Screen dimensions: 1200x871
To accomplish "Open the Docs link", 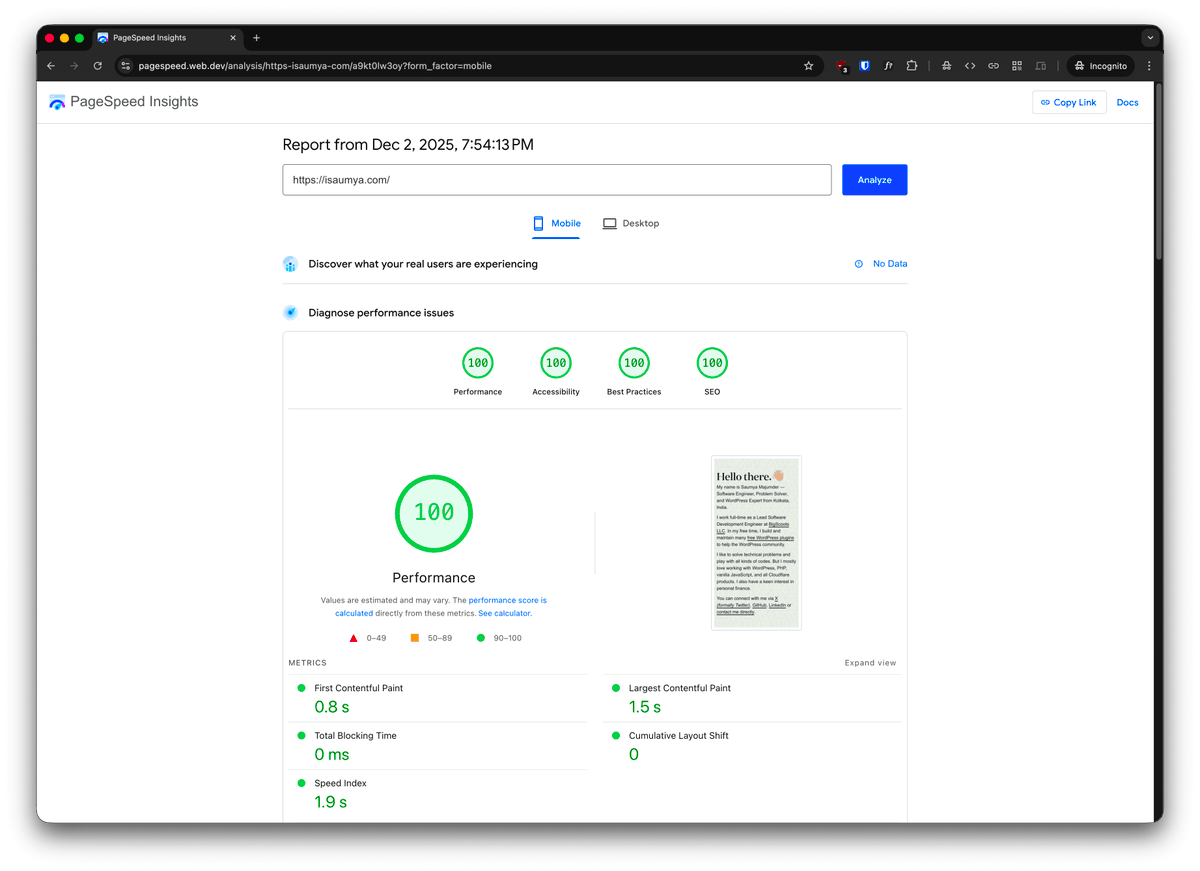I will click(1127, 102).
